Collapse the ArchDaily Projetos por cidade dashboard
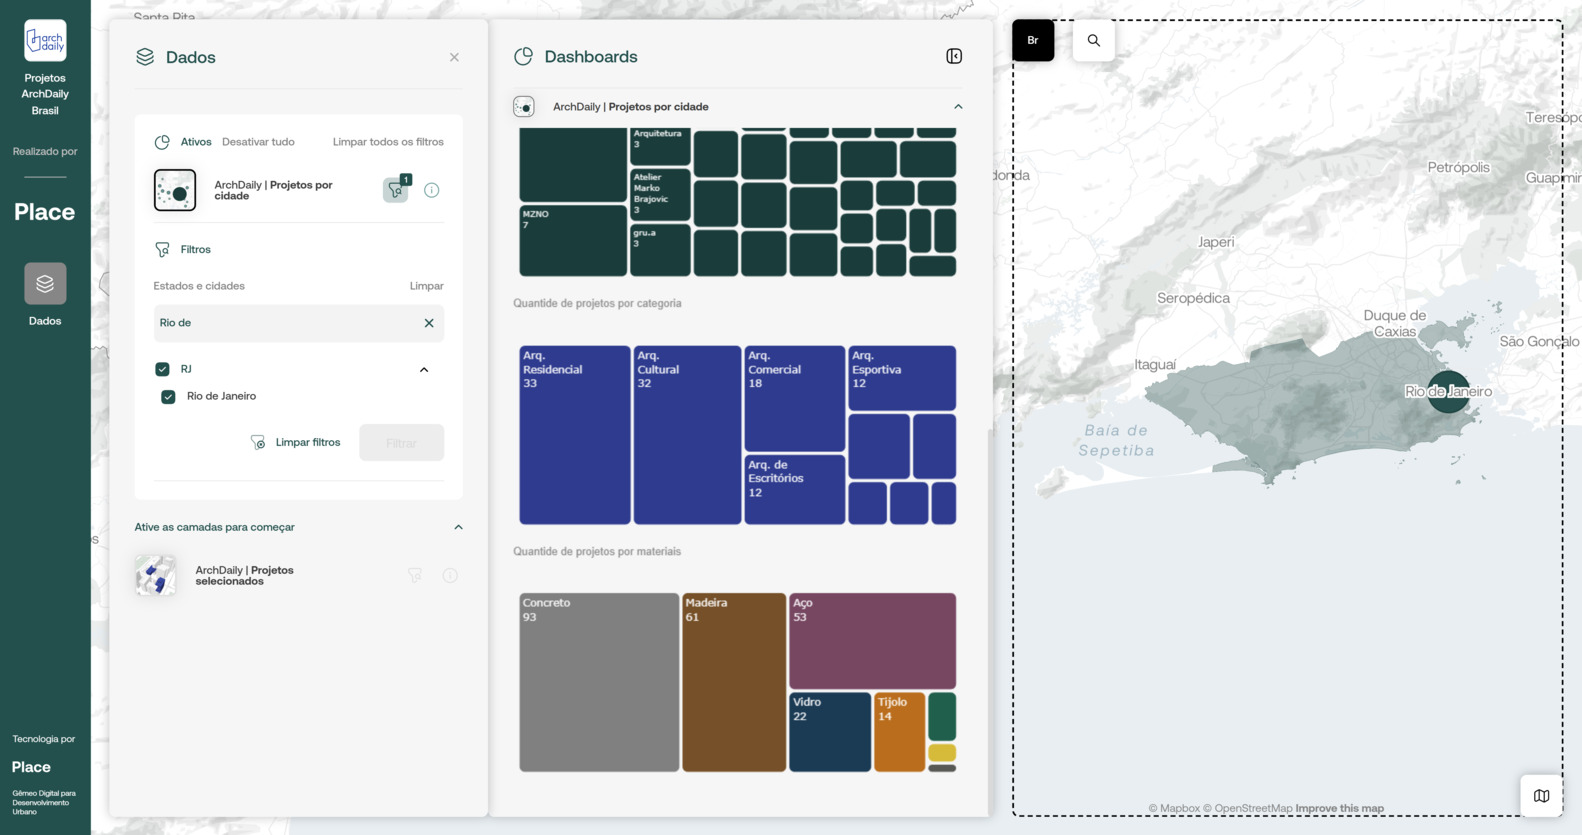 click(958, 107)
